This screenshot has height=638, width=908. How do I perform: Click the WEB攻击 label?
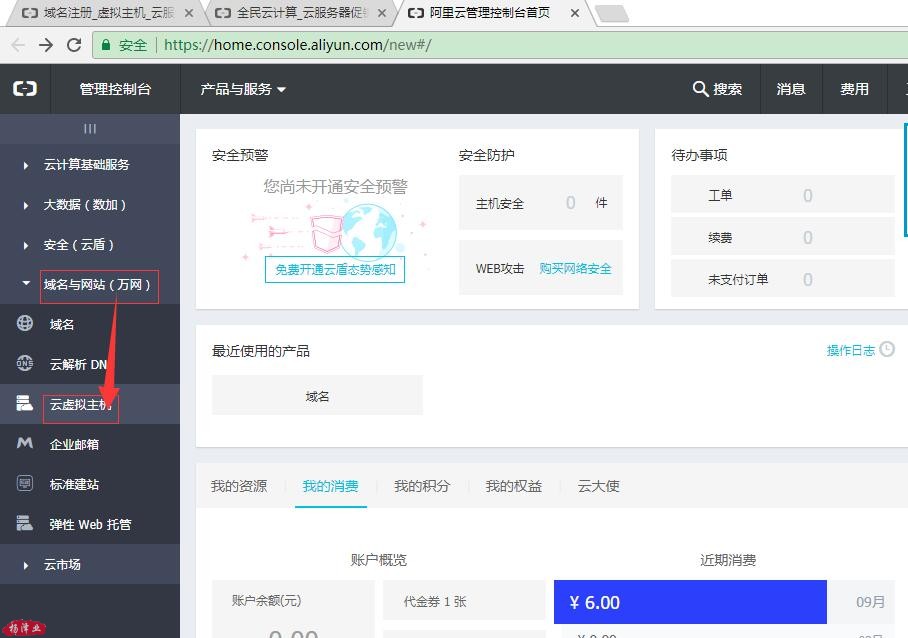coord(500,268)
